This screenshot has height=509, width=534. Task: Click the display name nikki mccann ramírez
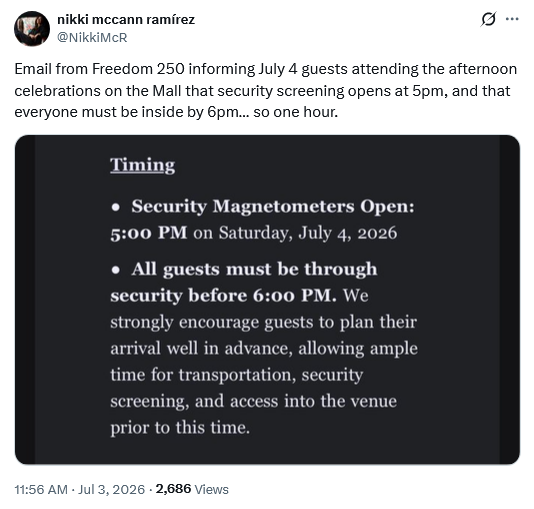tap(126, 19)
